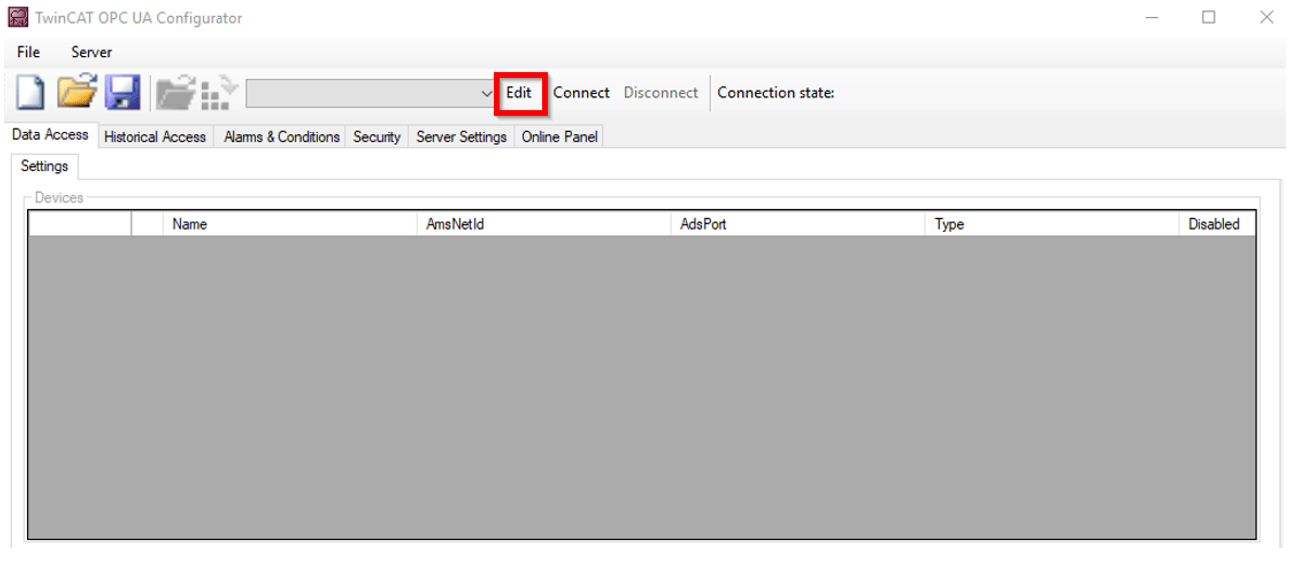The image size is (1293, 561).
Task: Select the Data Access tab
Action: [x=50, y=135]
